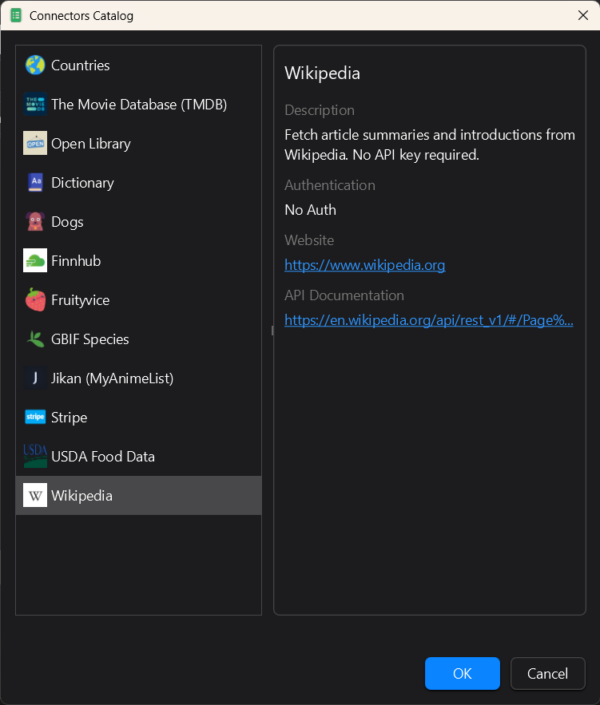Click the TMDB connector icon

35,104
